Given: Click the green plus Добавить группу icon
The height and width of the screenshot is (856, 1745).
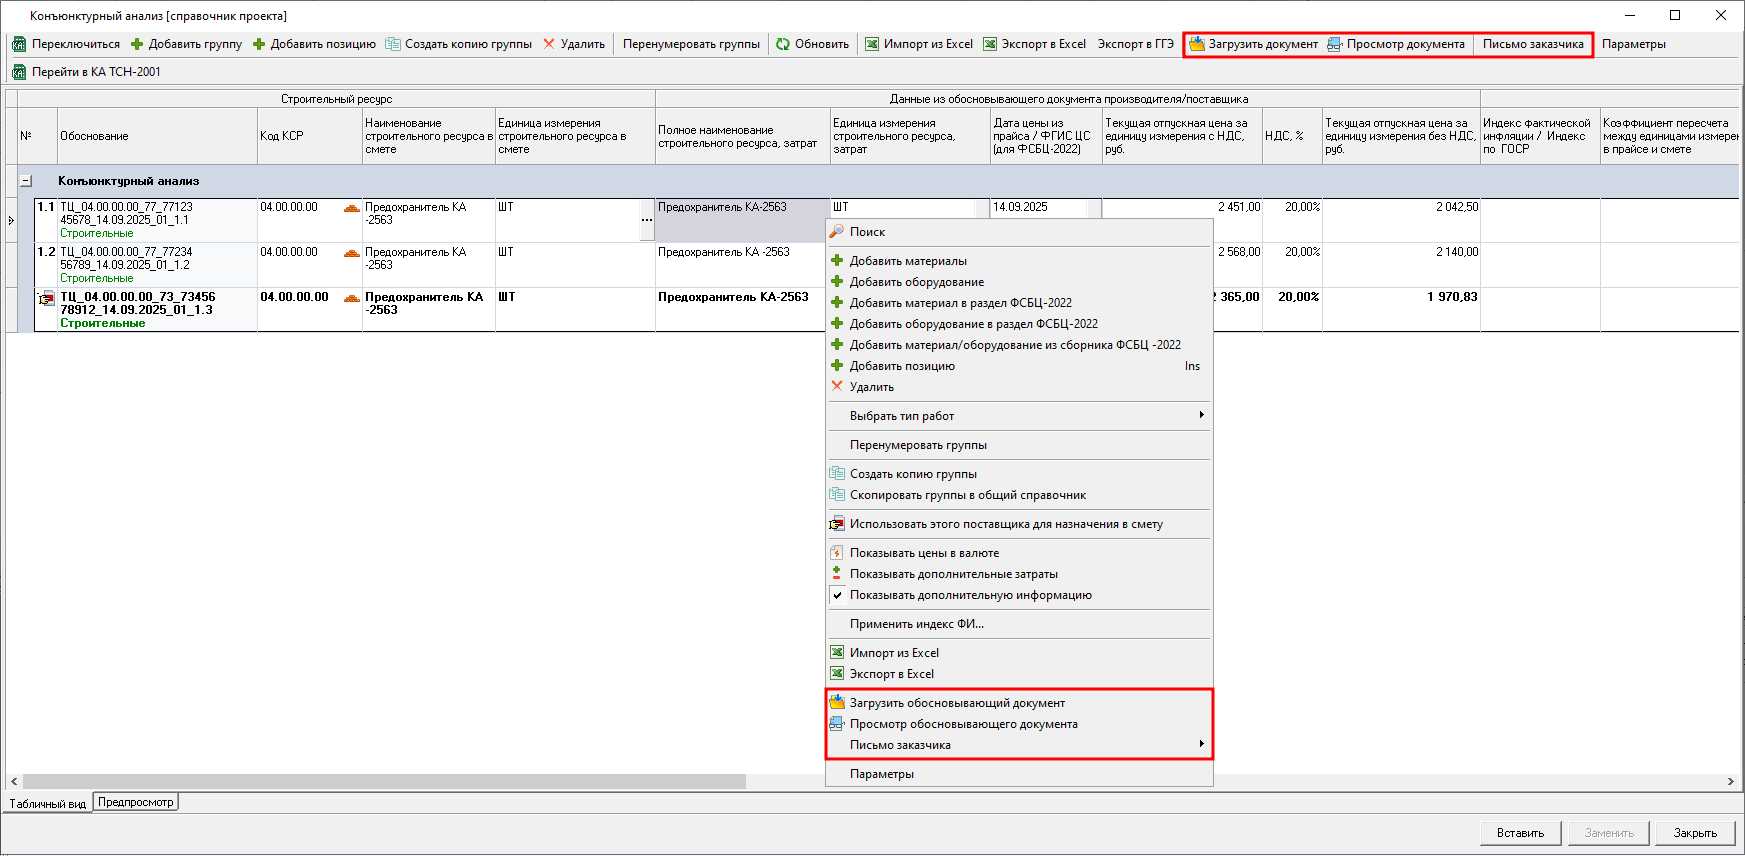Looking at the screenshot, I should tap(137, 44).
